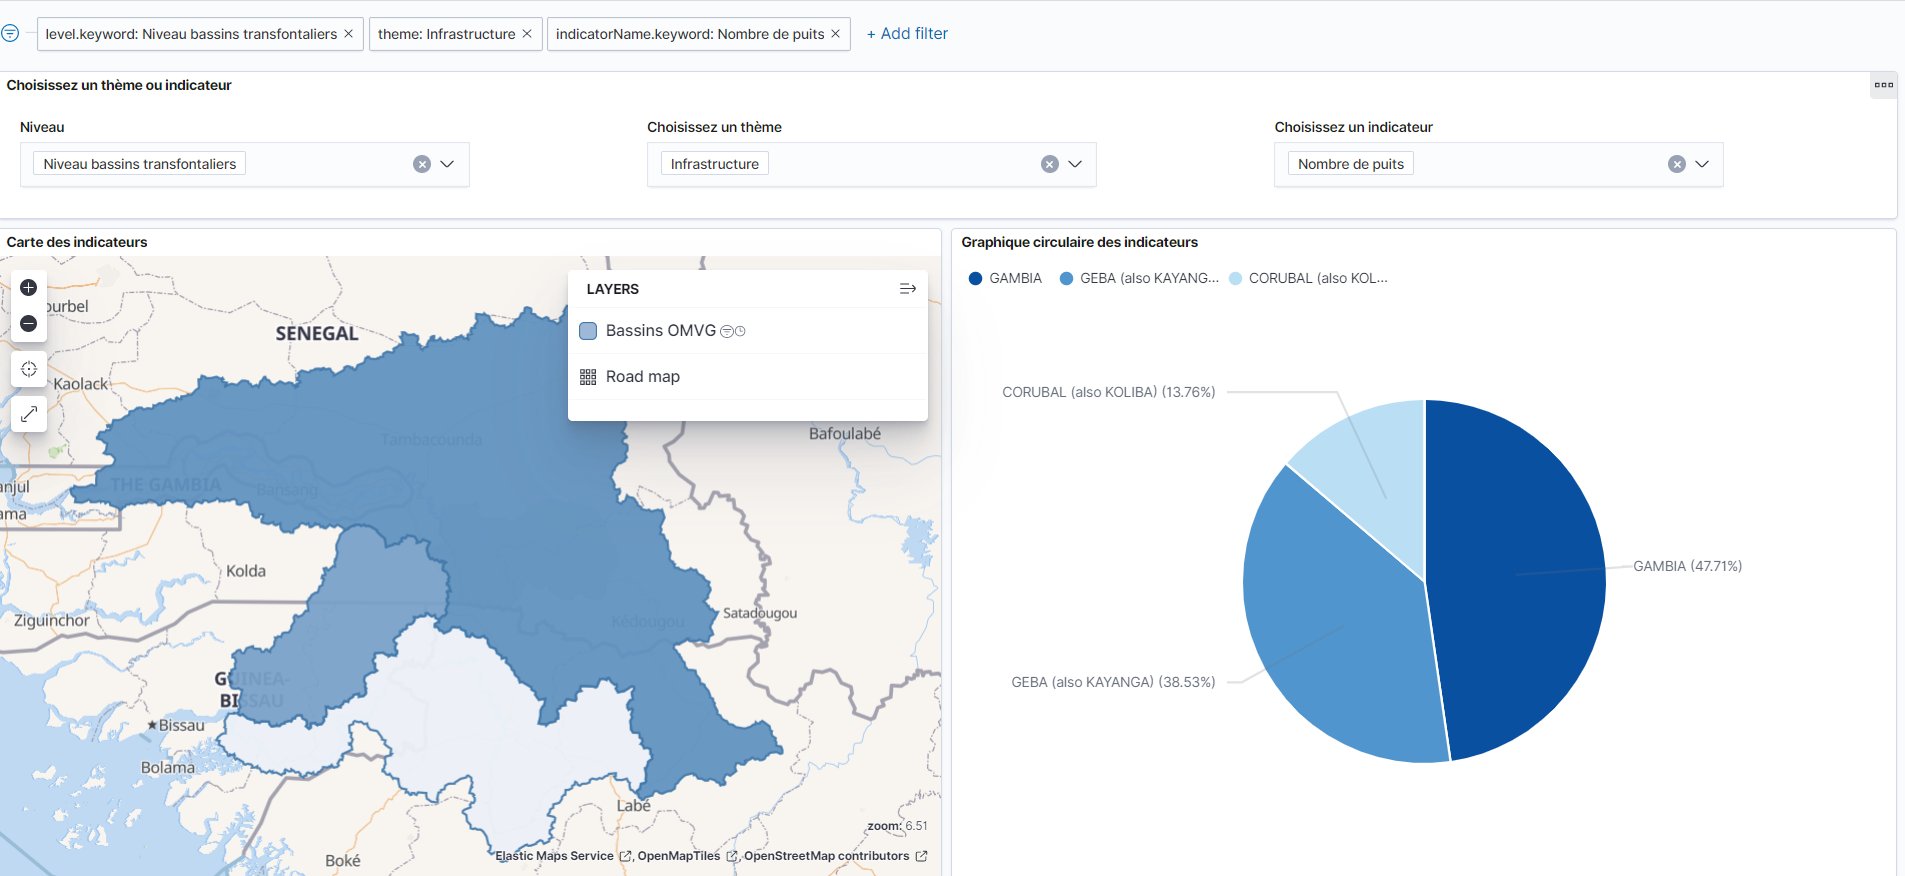Toggle GAMBIA legend color dot
1905x876 pixels.
975,279
